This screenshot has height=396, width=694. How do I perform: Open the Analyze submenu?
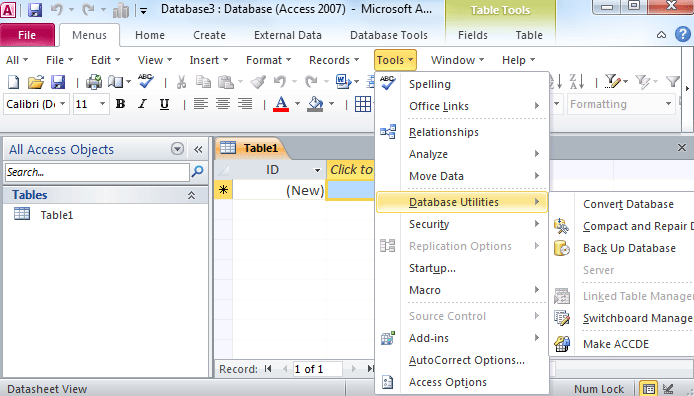(x=461, y=154)
